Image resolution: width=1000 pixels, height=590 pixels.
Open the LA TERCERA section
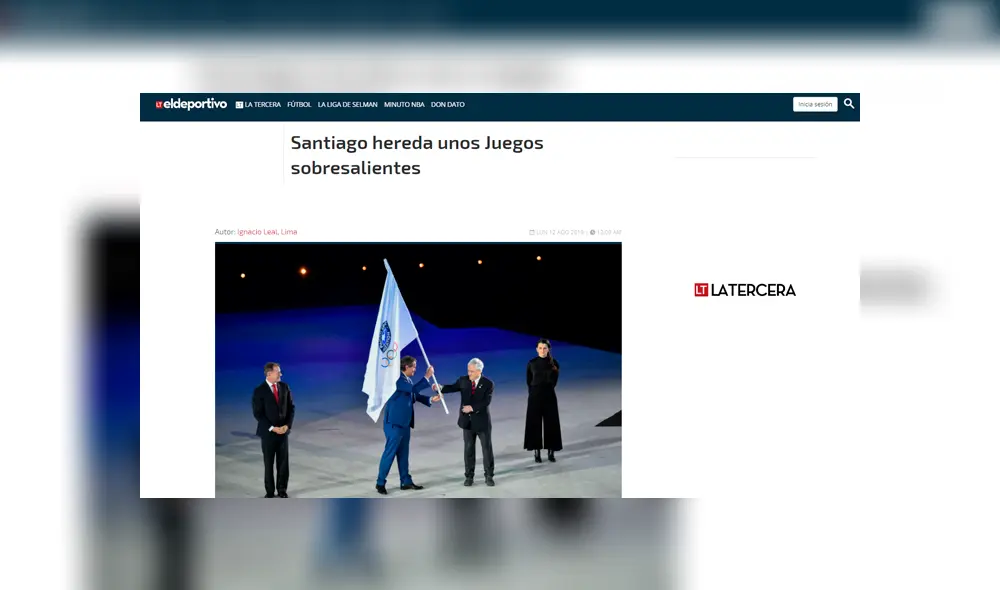(260, 104)
